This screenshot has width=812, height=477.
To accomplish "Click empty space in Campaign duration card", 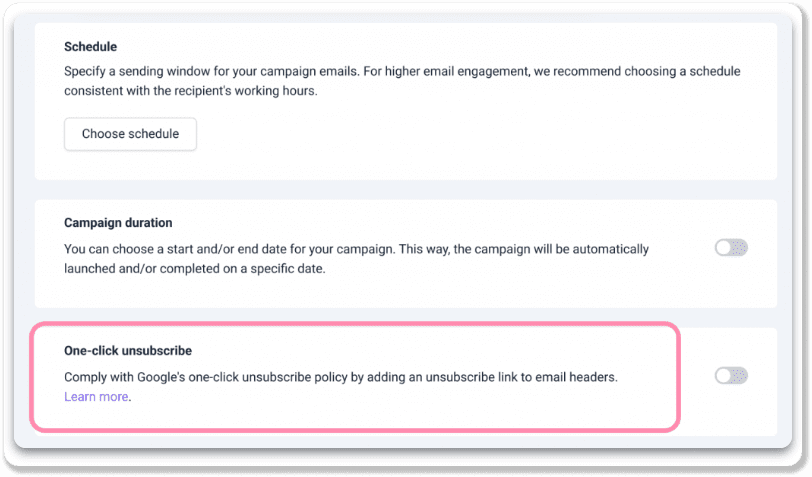I will 500,290.
